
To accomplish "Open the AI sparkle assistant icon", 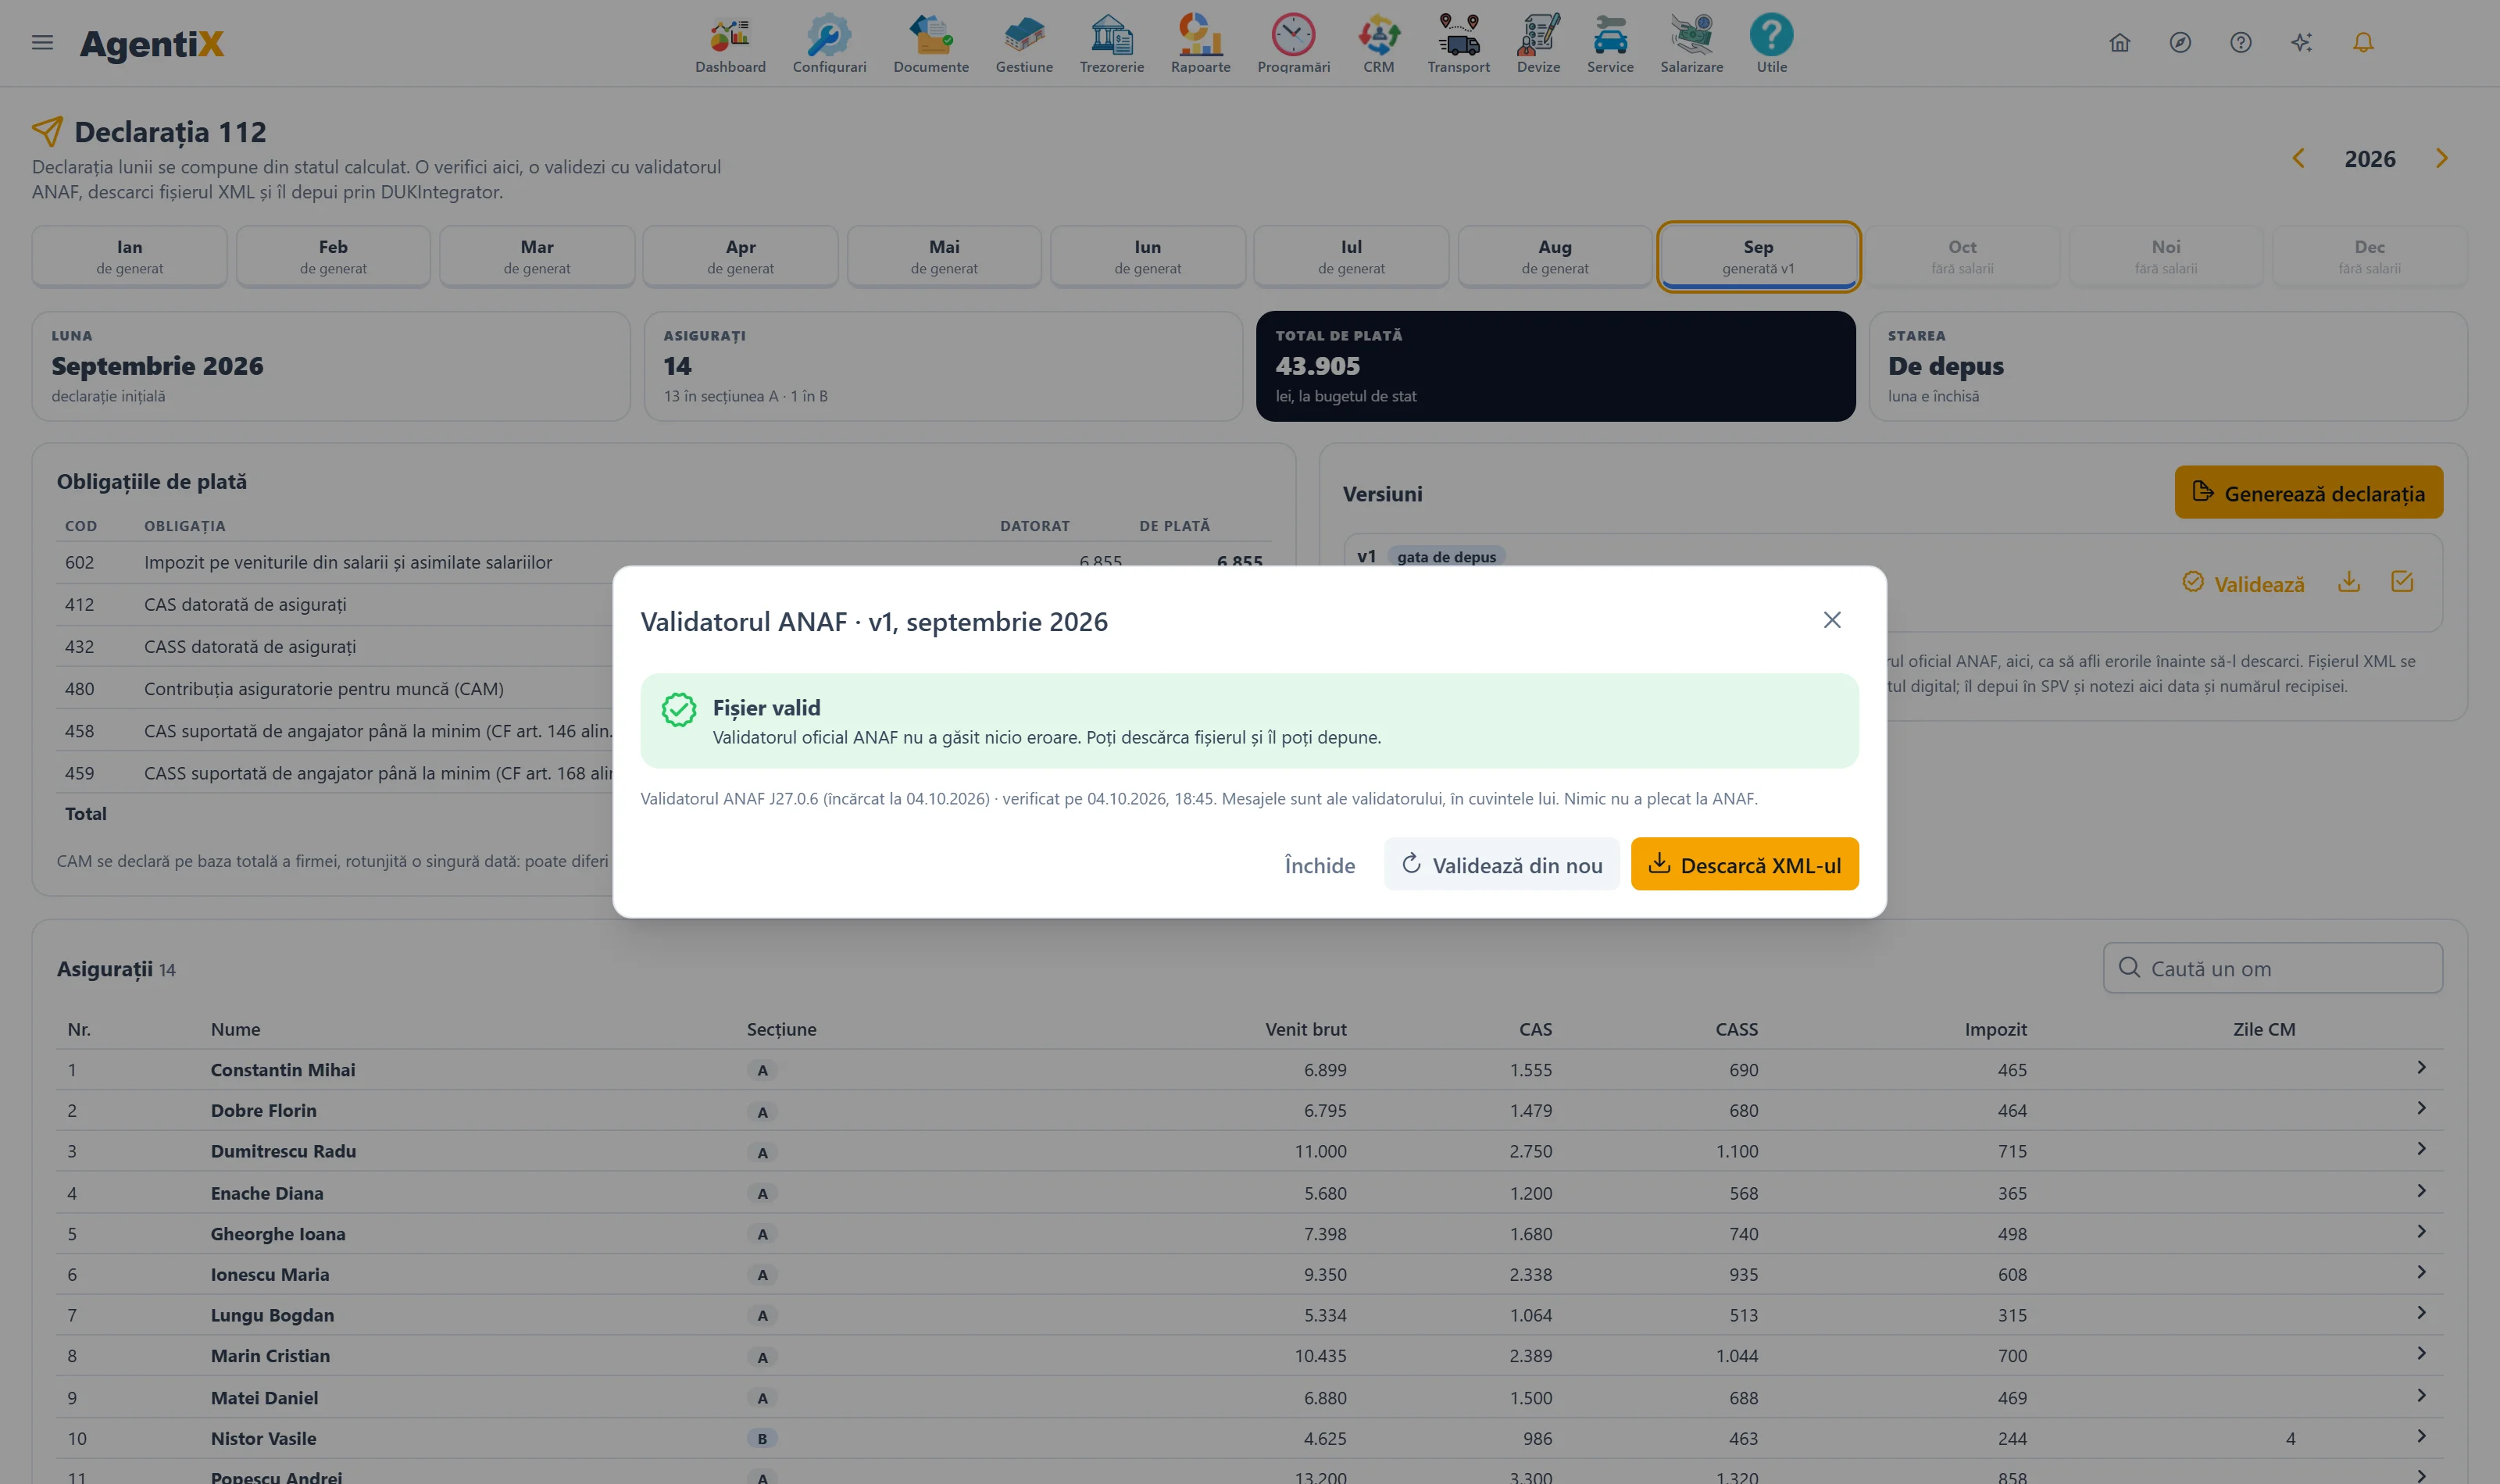I will 2302,42.
